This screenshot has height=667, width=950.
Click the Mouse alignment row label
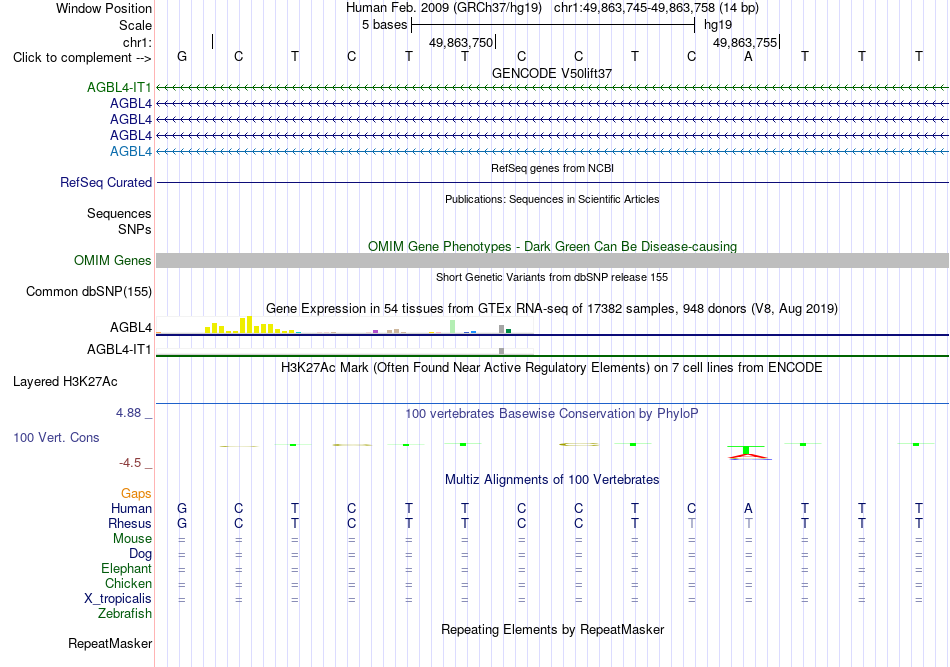[x=132, y=539]
